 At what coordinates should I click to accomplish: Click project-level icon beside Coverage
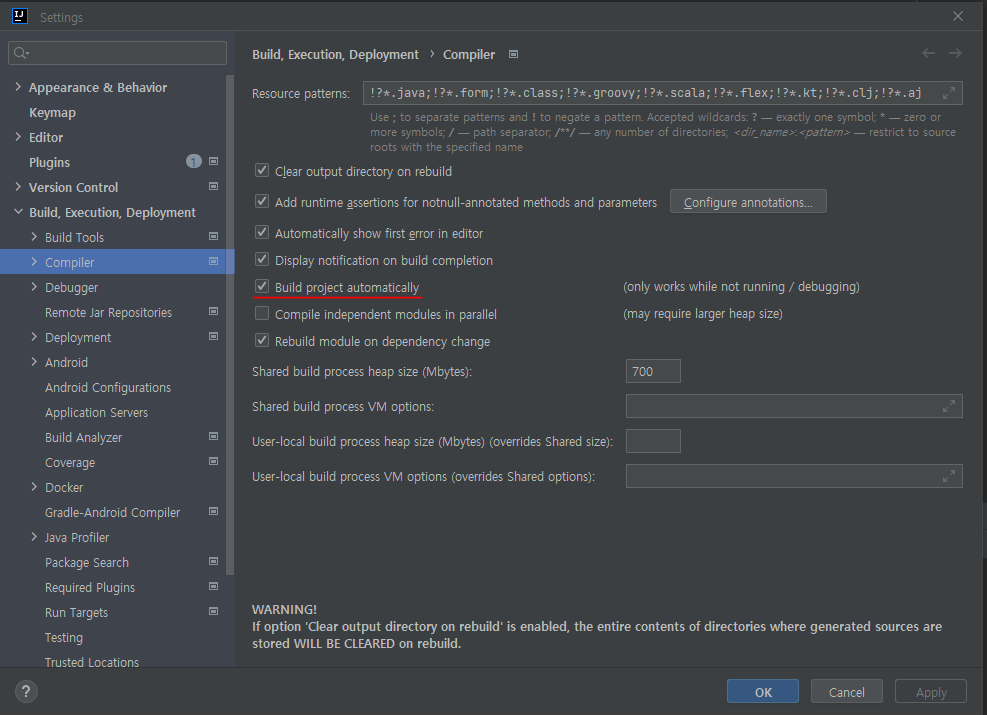pyautogui.click(x=213, y=462)
